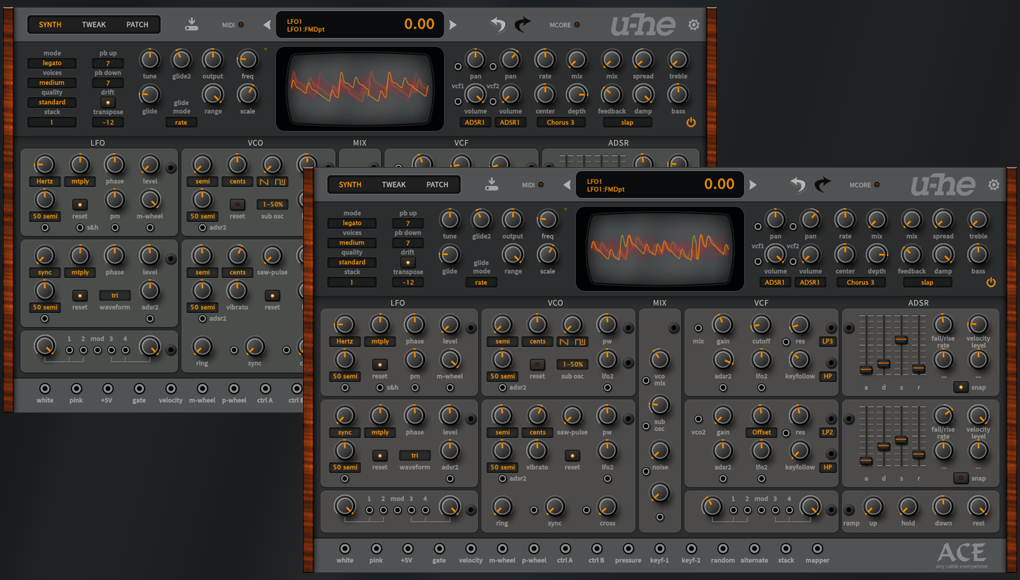Select VCO1 sawtooth waveform icon in front window

564,341
